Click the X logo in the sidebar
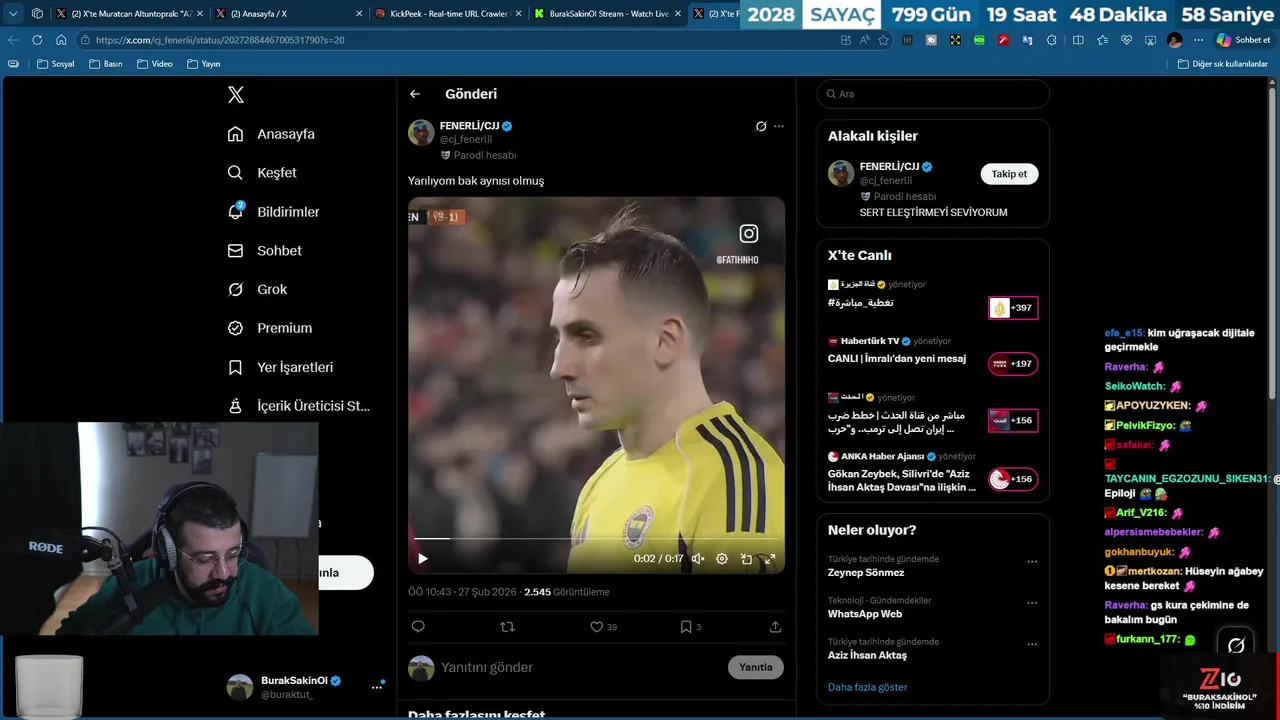The image size is (1280, 720). (x=236, y=95)
